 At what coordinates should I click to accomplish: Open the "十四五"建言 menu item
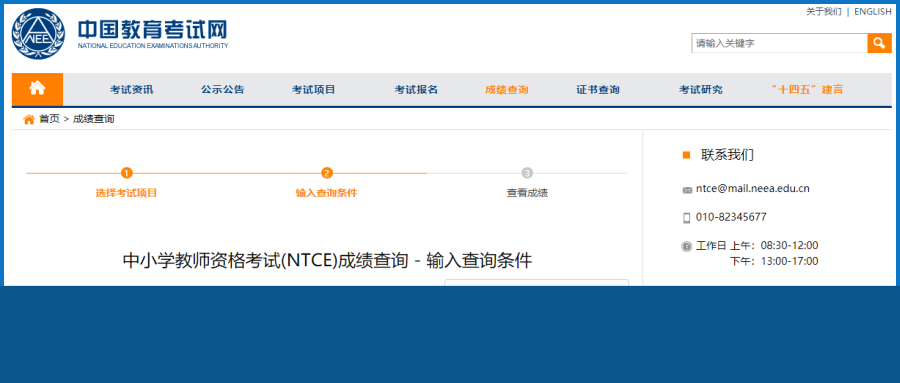808,90
